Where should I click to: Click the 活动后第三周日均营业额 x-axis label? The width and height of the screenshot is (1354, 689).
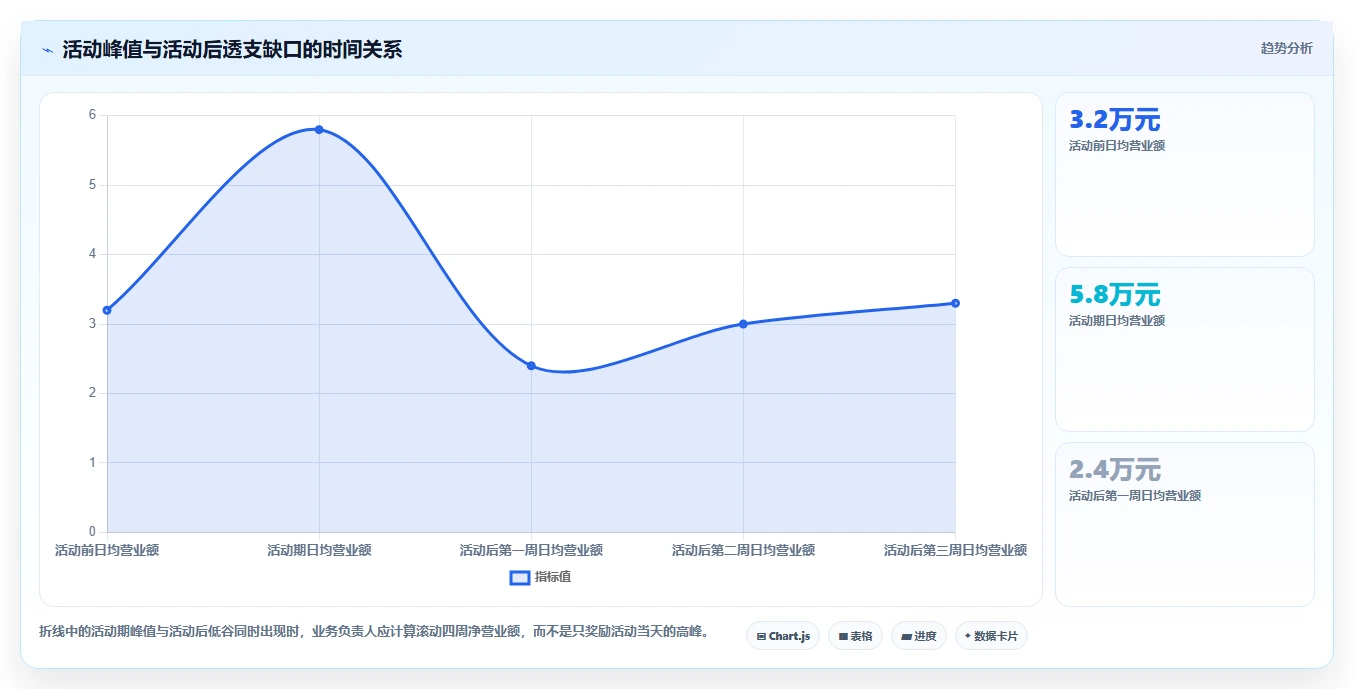click(x=955, y=550)
